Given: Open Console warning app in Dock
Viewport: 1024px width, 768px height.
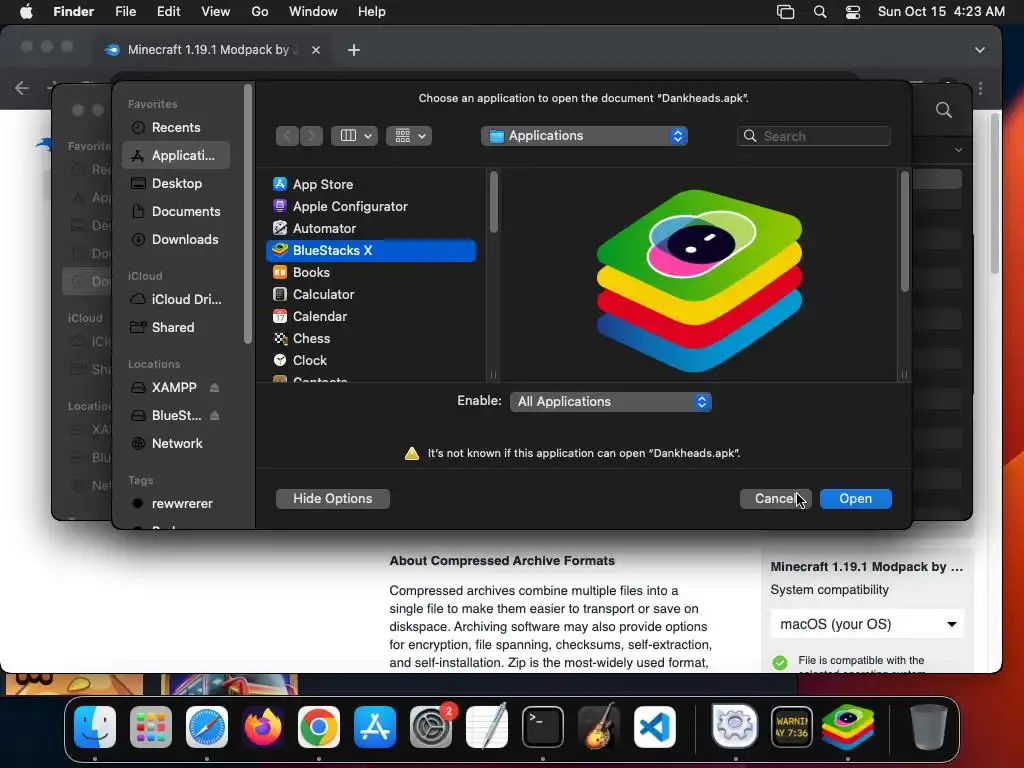Looking at the screenshot, I should click(x=792, y=727).
